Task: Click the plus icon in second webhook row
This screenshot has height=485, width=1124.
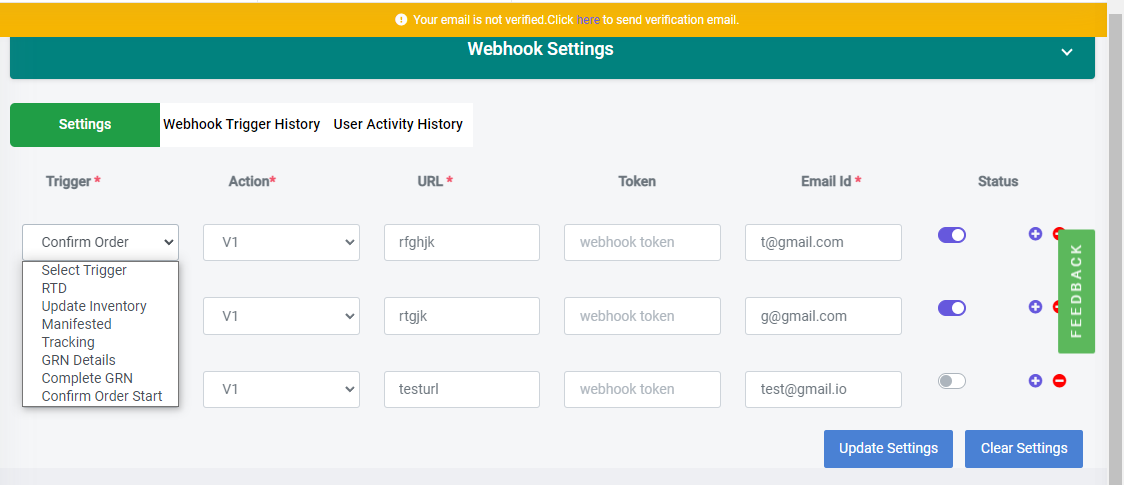Action: click(x=1034, y=307)
